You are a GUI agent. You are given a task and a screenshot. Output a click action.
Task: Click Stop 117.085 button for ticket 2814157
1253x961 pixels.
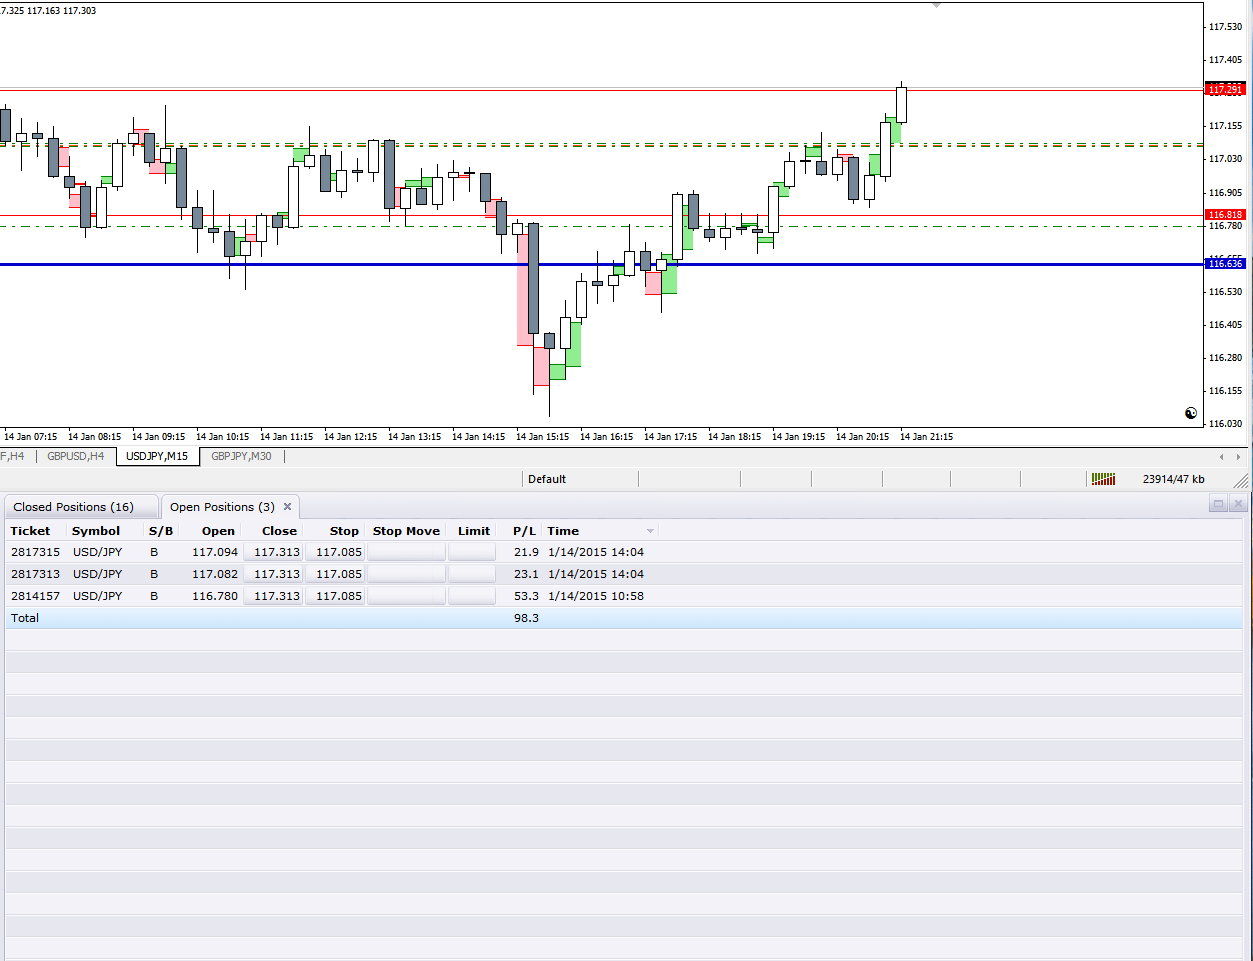335,596
